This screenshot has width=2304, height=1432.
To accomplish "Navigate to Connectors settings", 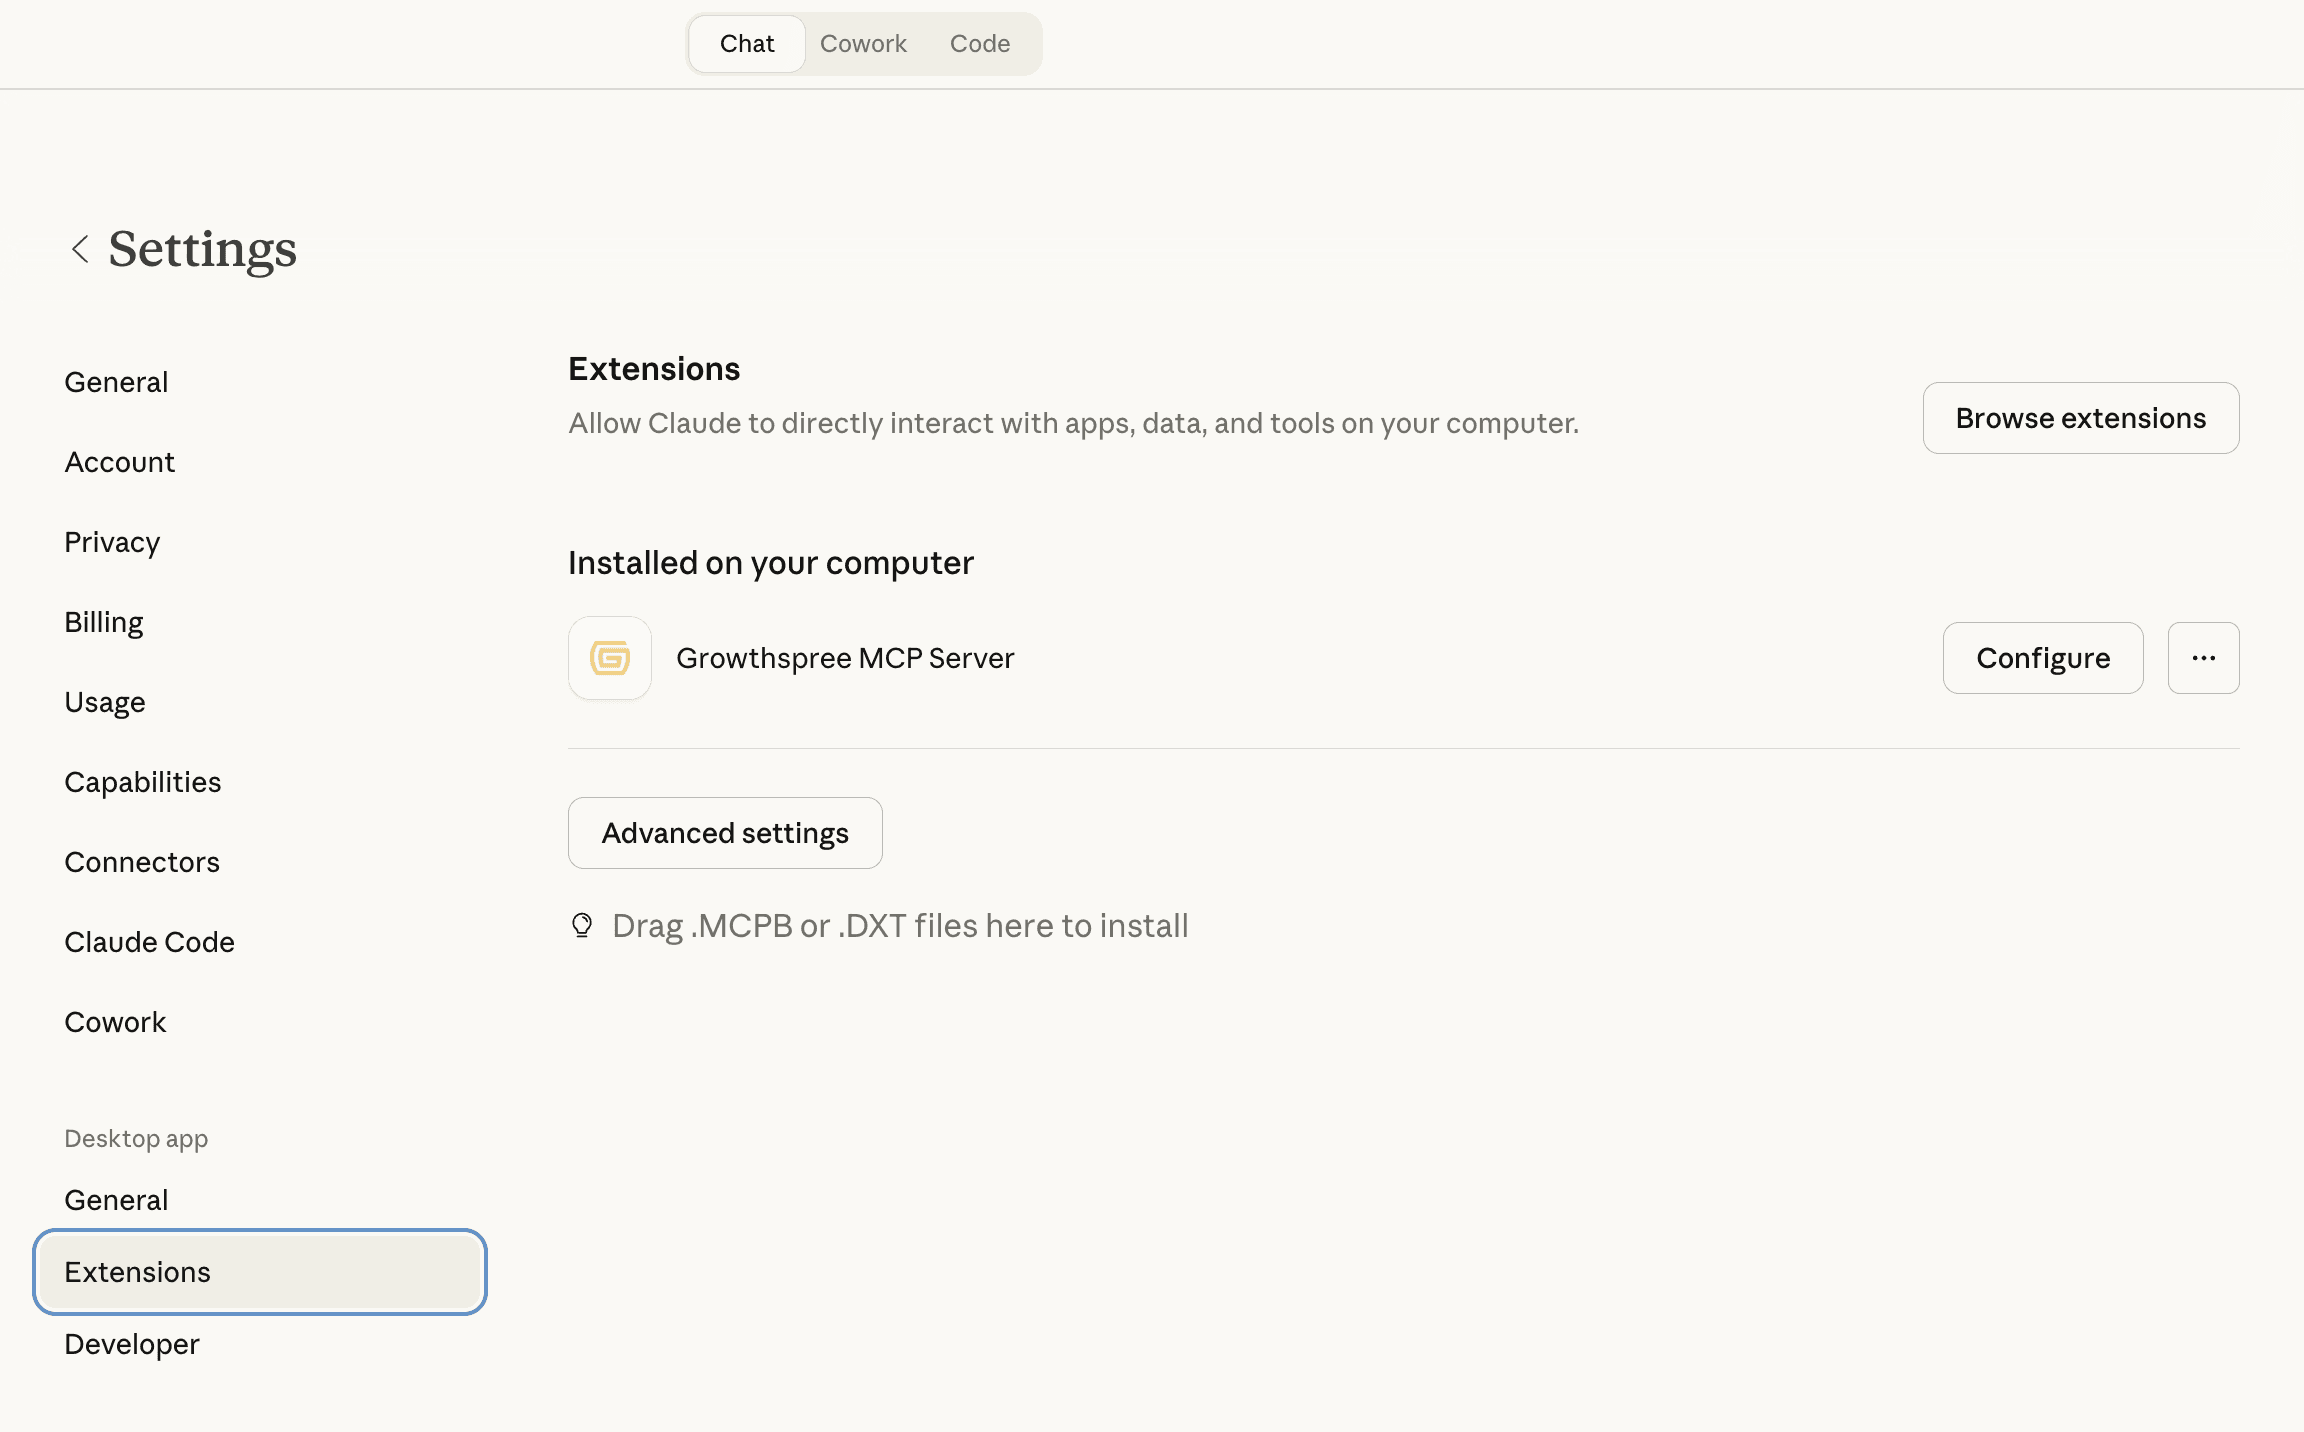I will [x=142, y=862].
